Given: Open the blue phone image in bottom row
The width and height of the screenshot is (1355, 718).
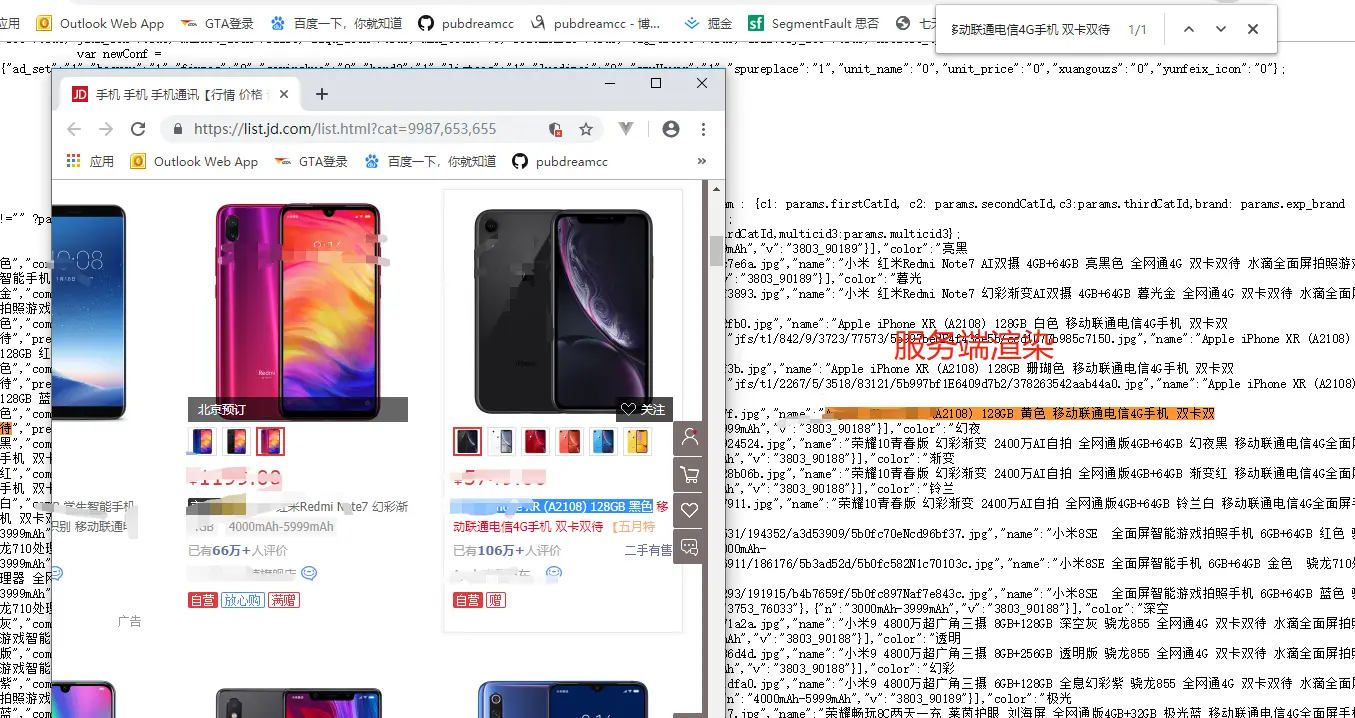Looking at the screenshot, I should coord(562,699).
